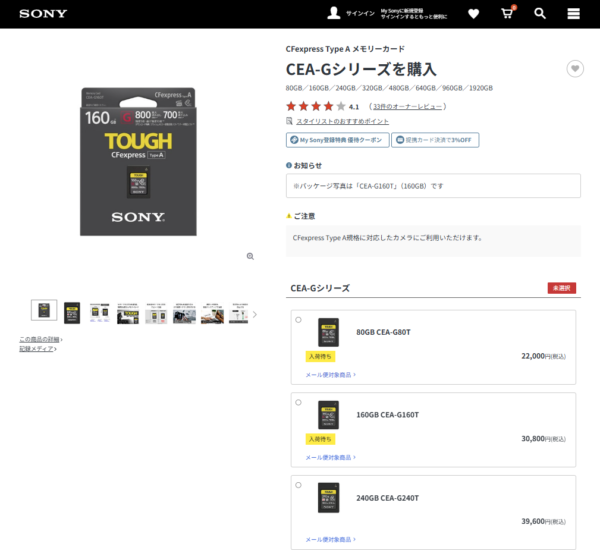Click the 'CEA-Gシリーズを購入' heading

point(361,70)
